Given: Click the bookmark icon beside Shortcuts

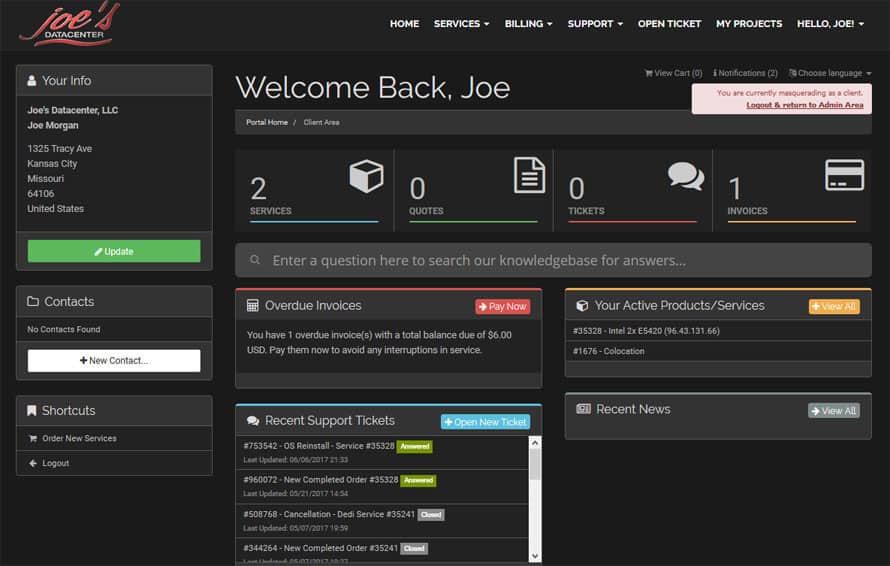Looking at the screenshot, I should coord(32,410).
